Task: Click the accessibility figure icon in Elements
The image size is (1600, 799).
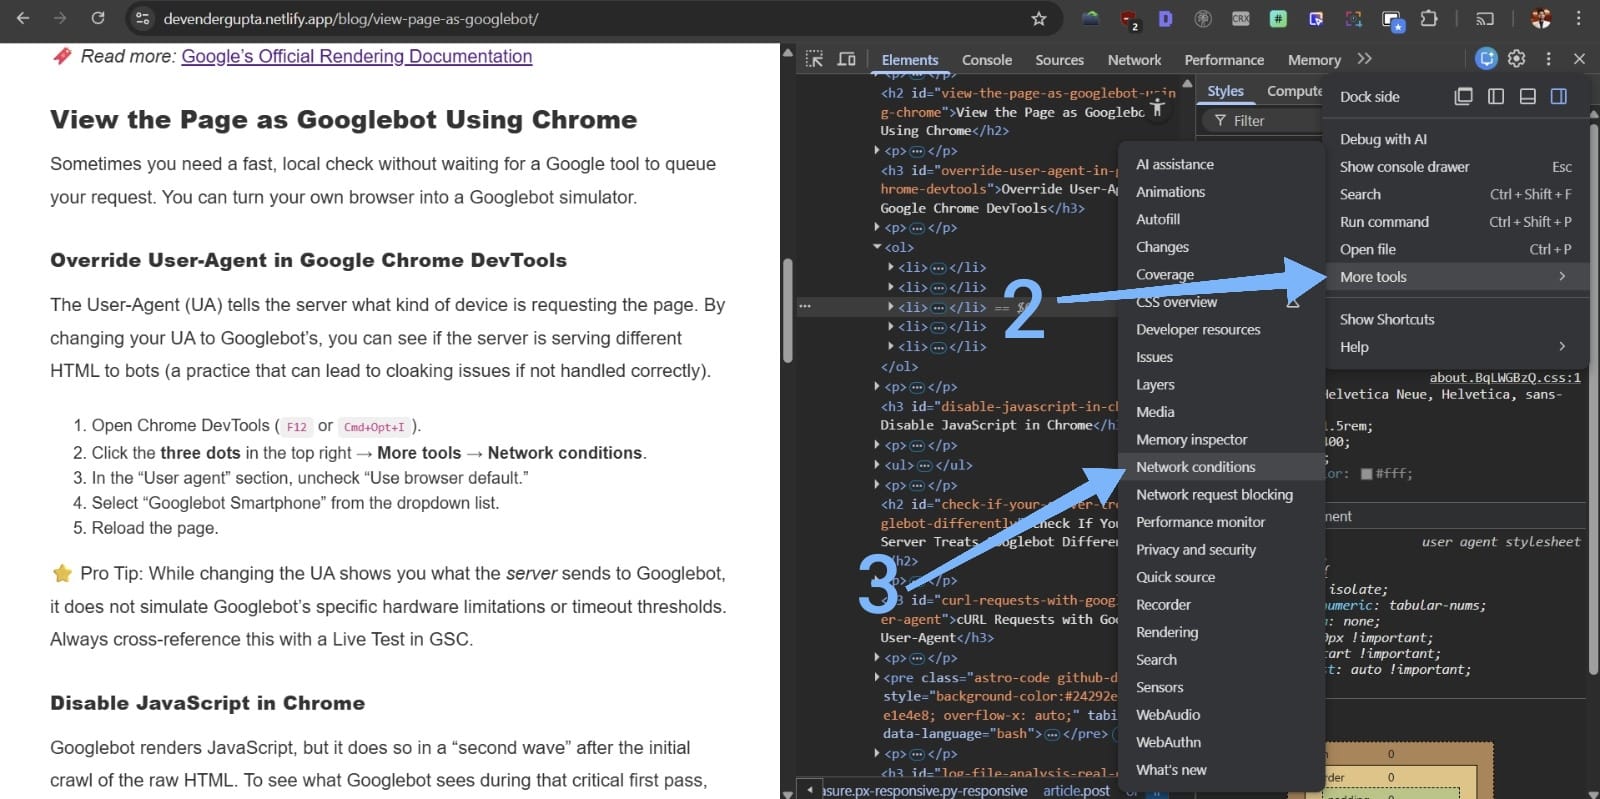Action: (x=1157, y=106)
